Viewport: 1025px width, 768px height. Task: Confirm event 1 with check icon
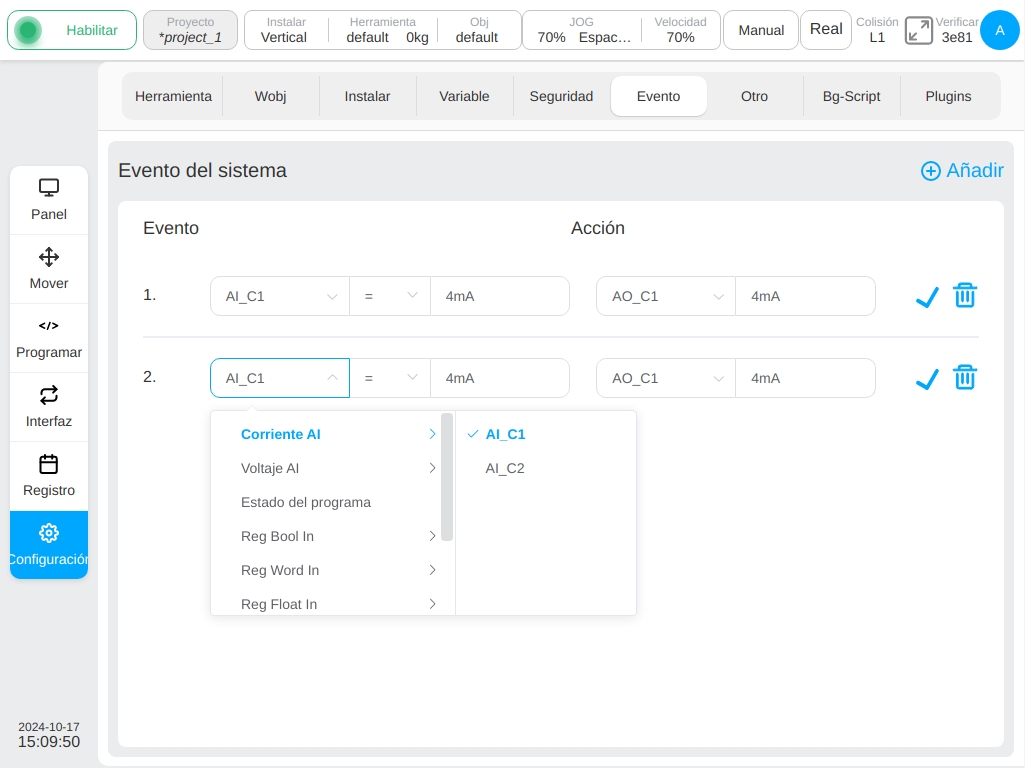pyautogui.click(x=927, y=297)
